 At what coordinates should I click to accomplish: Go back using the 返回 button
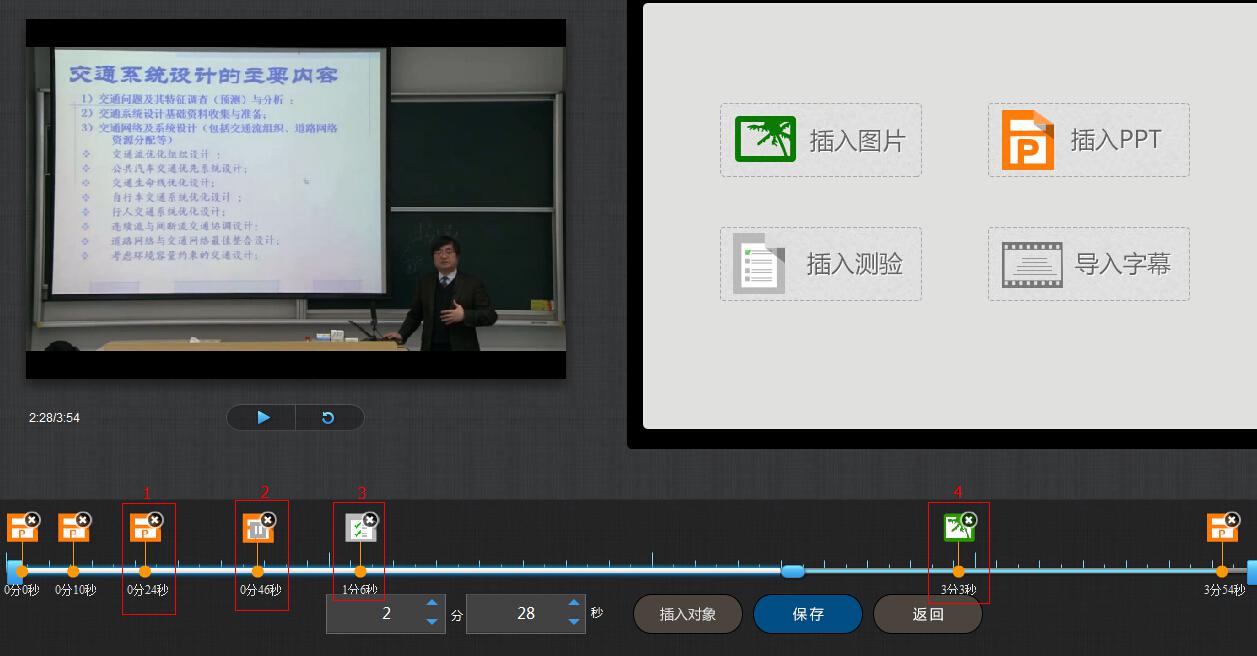[928, 614]
